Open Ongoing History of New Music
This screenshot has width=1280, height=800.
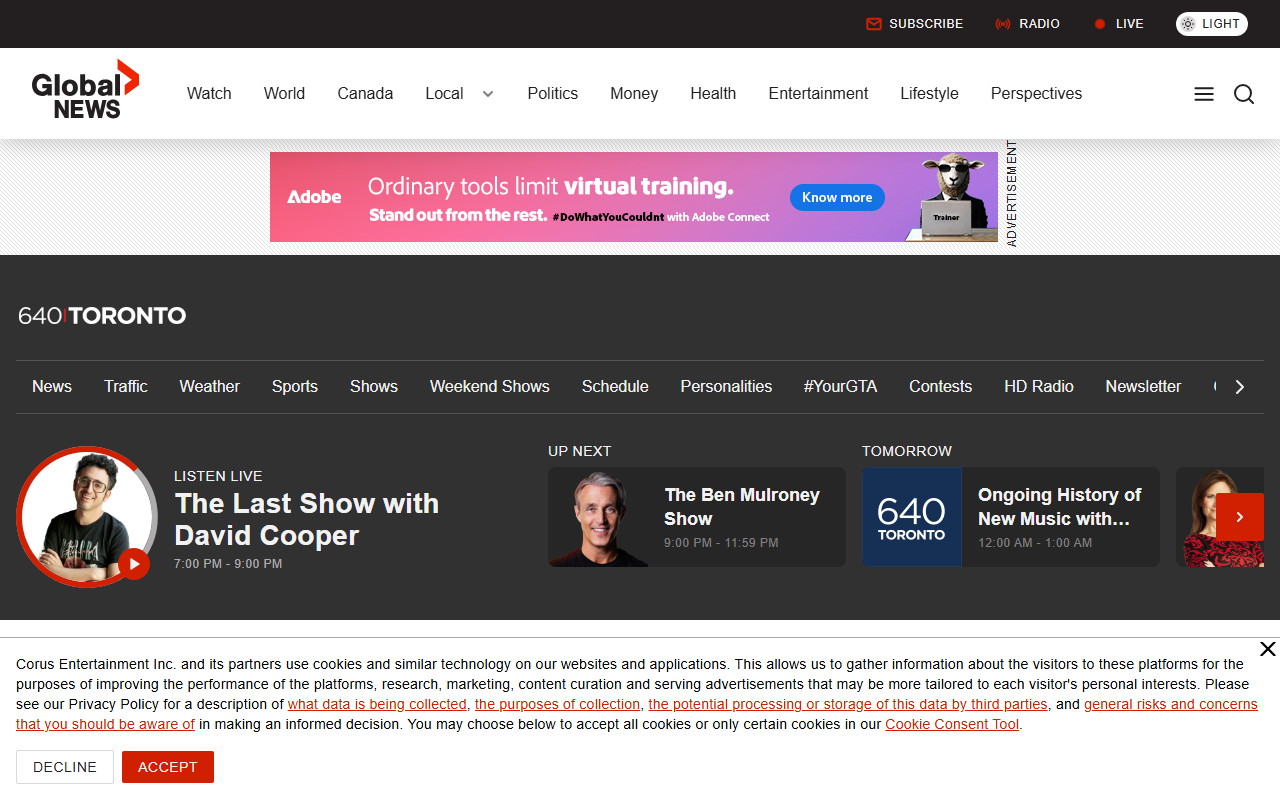click(x=1059, y=507)
